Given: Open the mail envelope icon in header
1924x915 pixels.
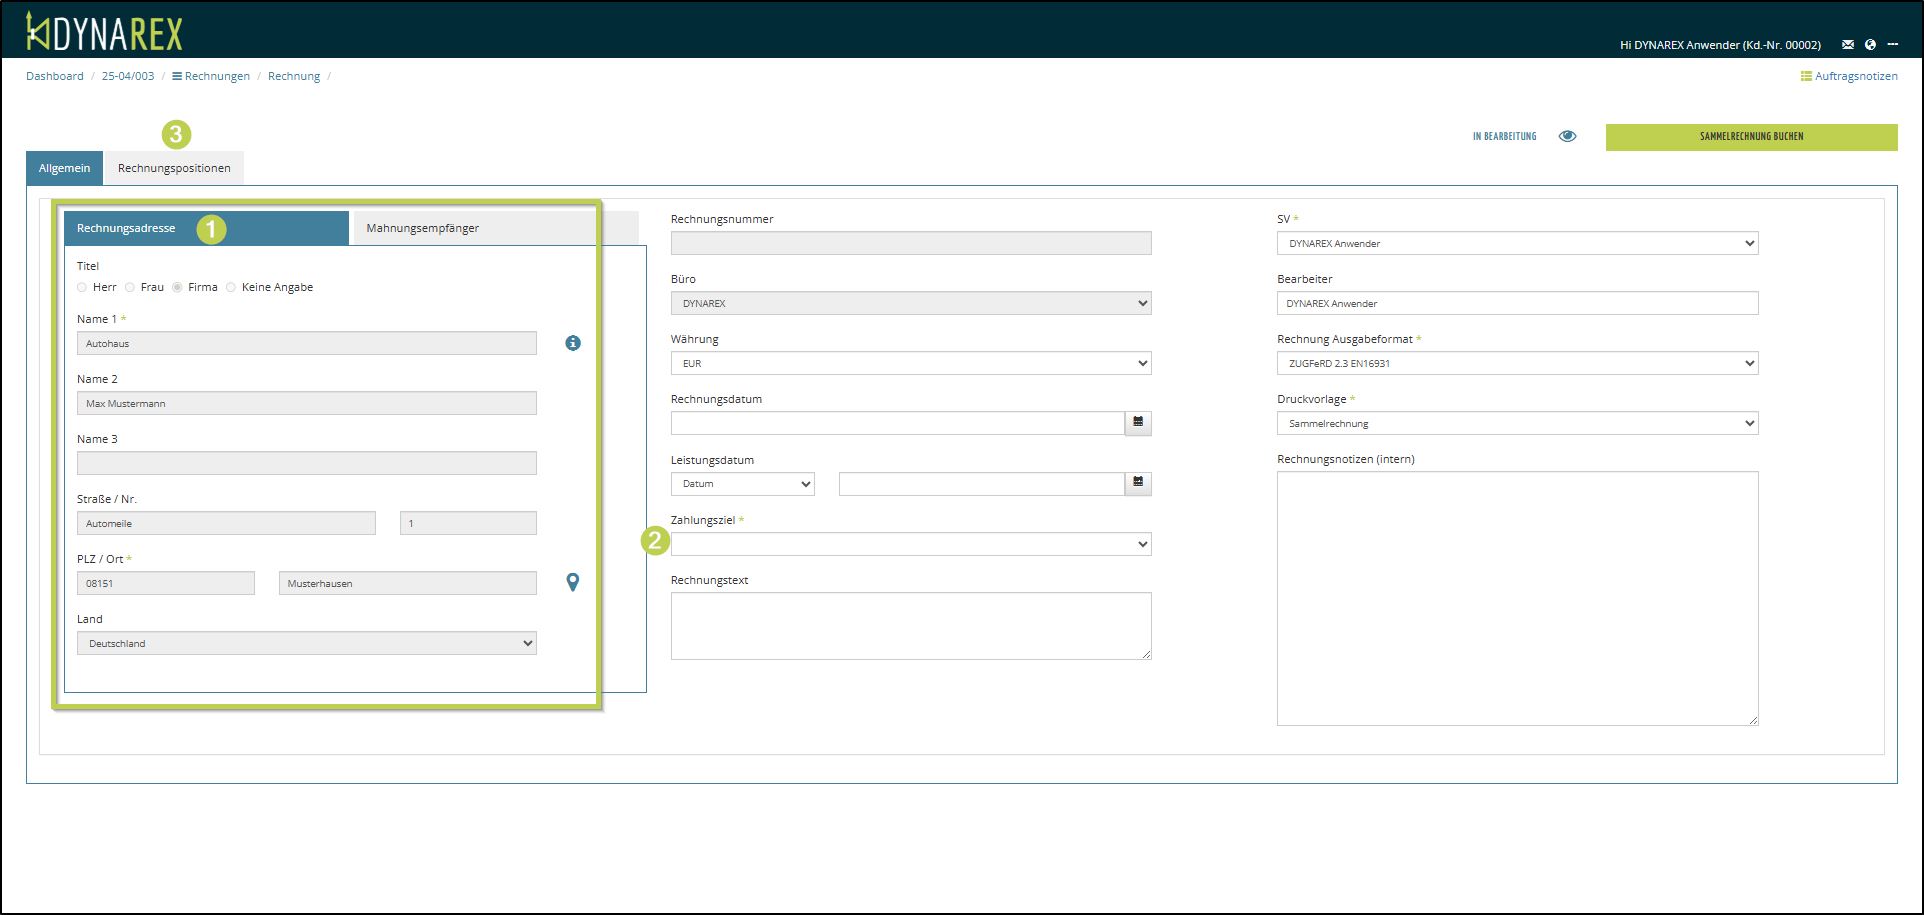Looking at the screenshot, I should 1848,45.
